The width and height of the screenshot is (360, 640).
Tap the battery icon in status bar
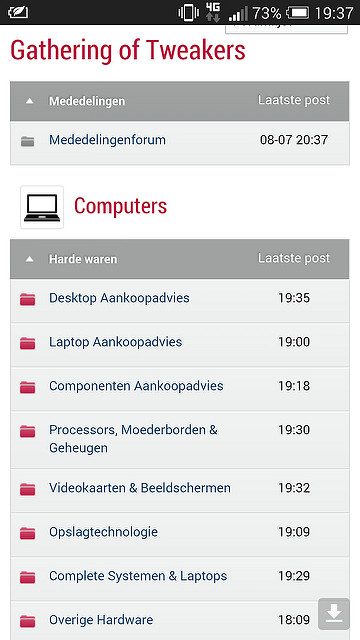(x=298, y=13)
